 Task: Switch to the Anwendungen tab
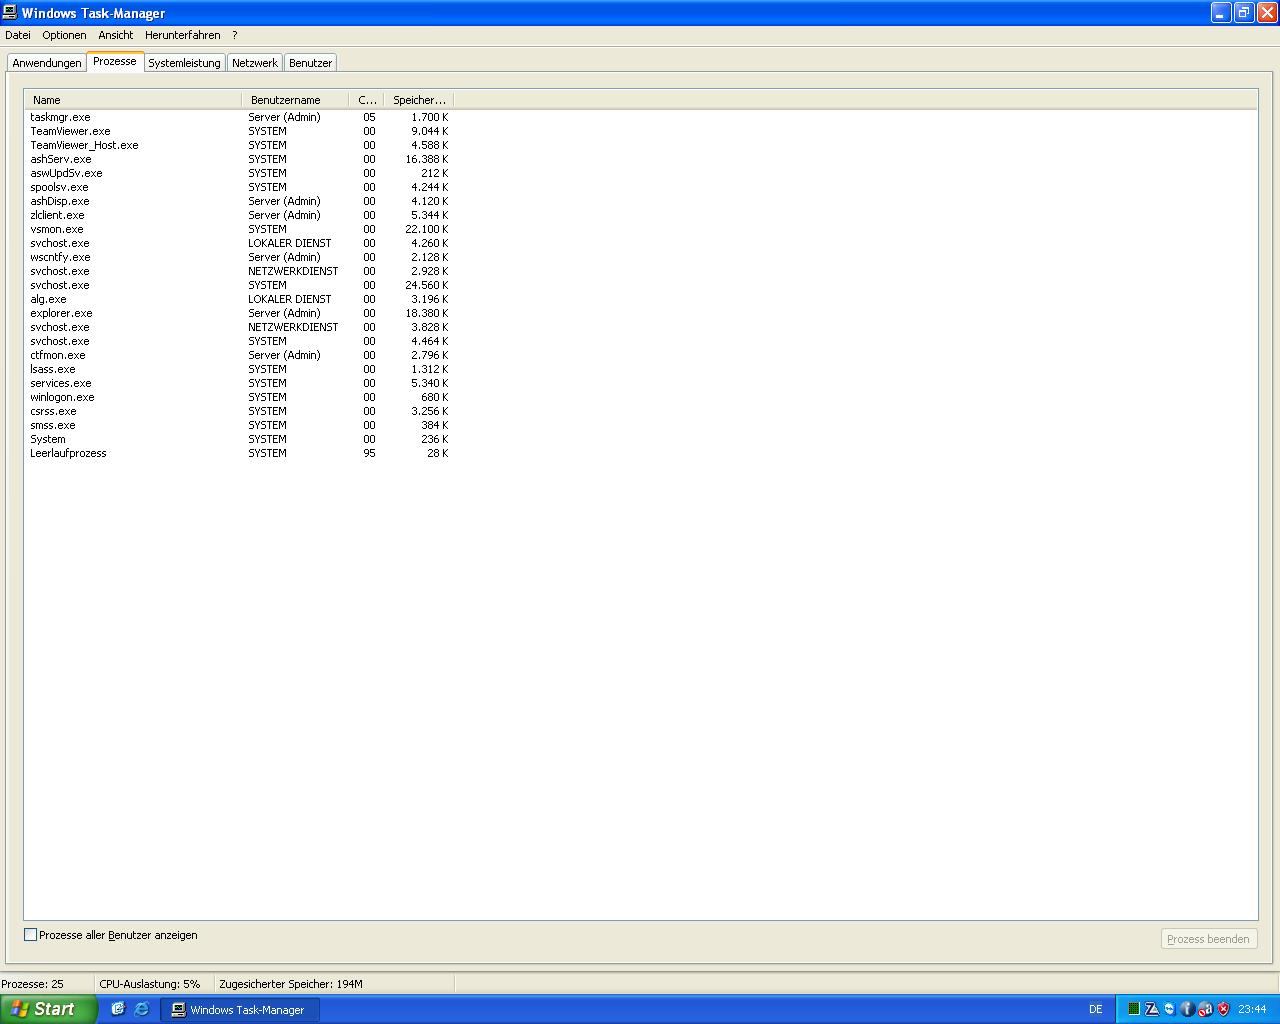coord(47,63)
